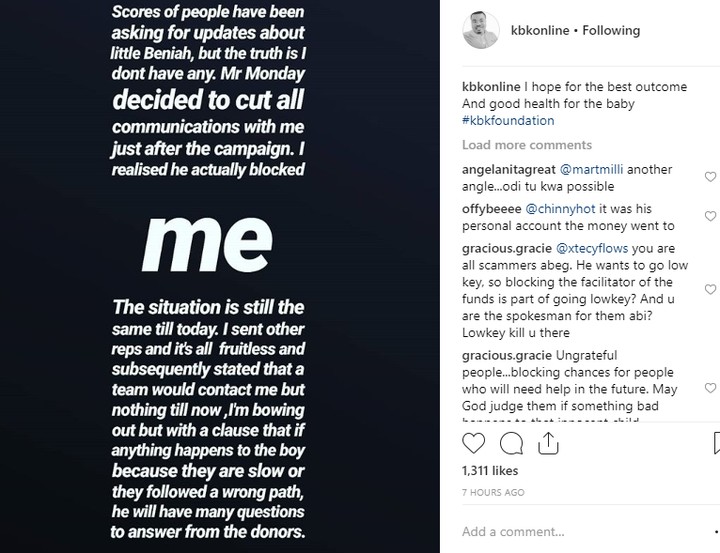Click the comment speech bubble icon

point(511,442)
